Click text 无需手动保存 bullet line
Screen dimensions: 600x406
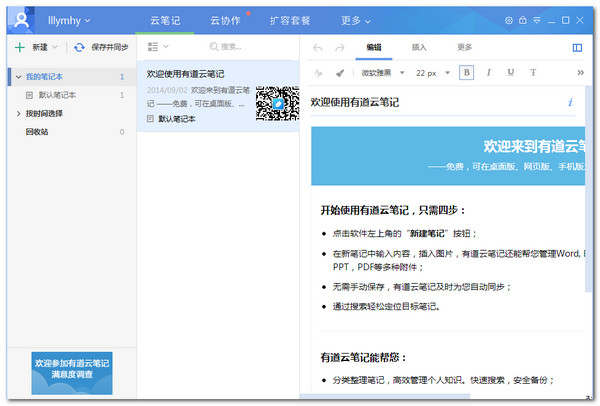pyautogui.click(x=422, y=287)
